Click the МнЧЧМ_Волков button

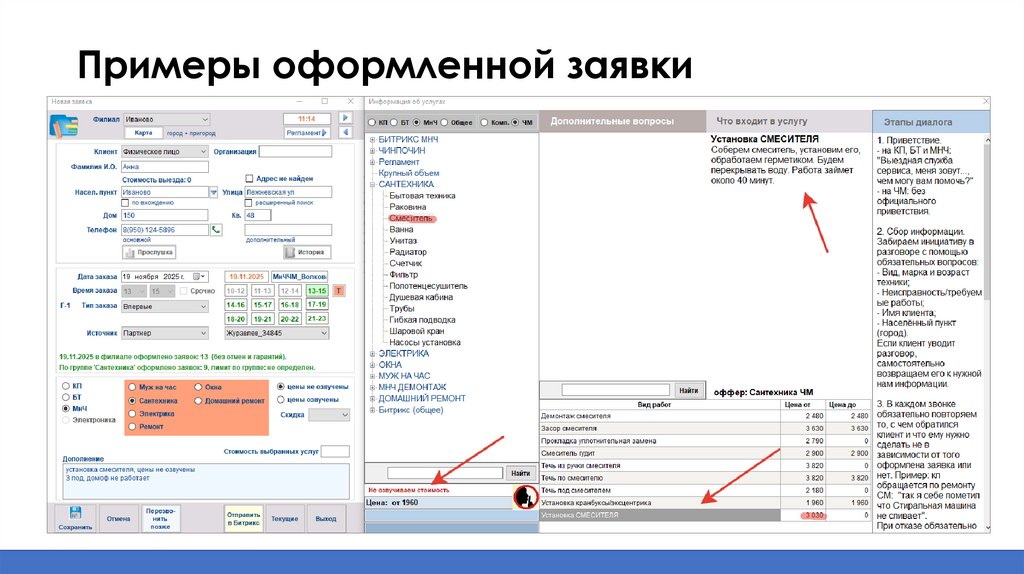[299, 276]
